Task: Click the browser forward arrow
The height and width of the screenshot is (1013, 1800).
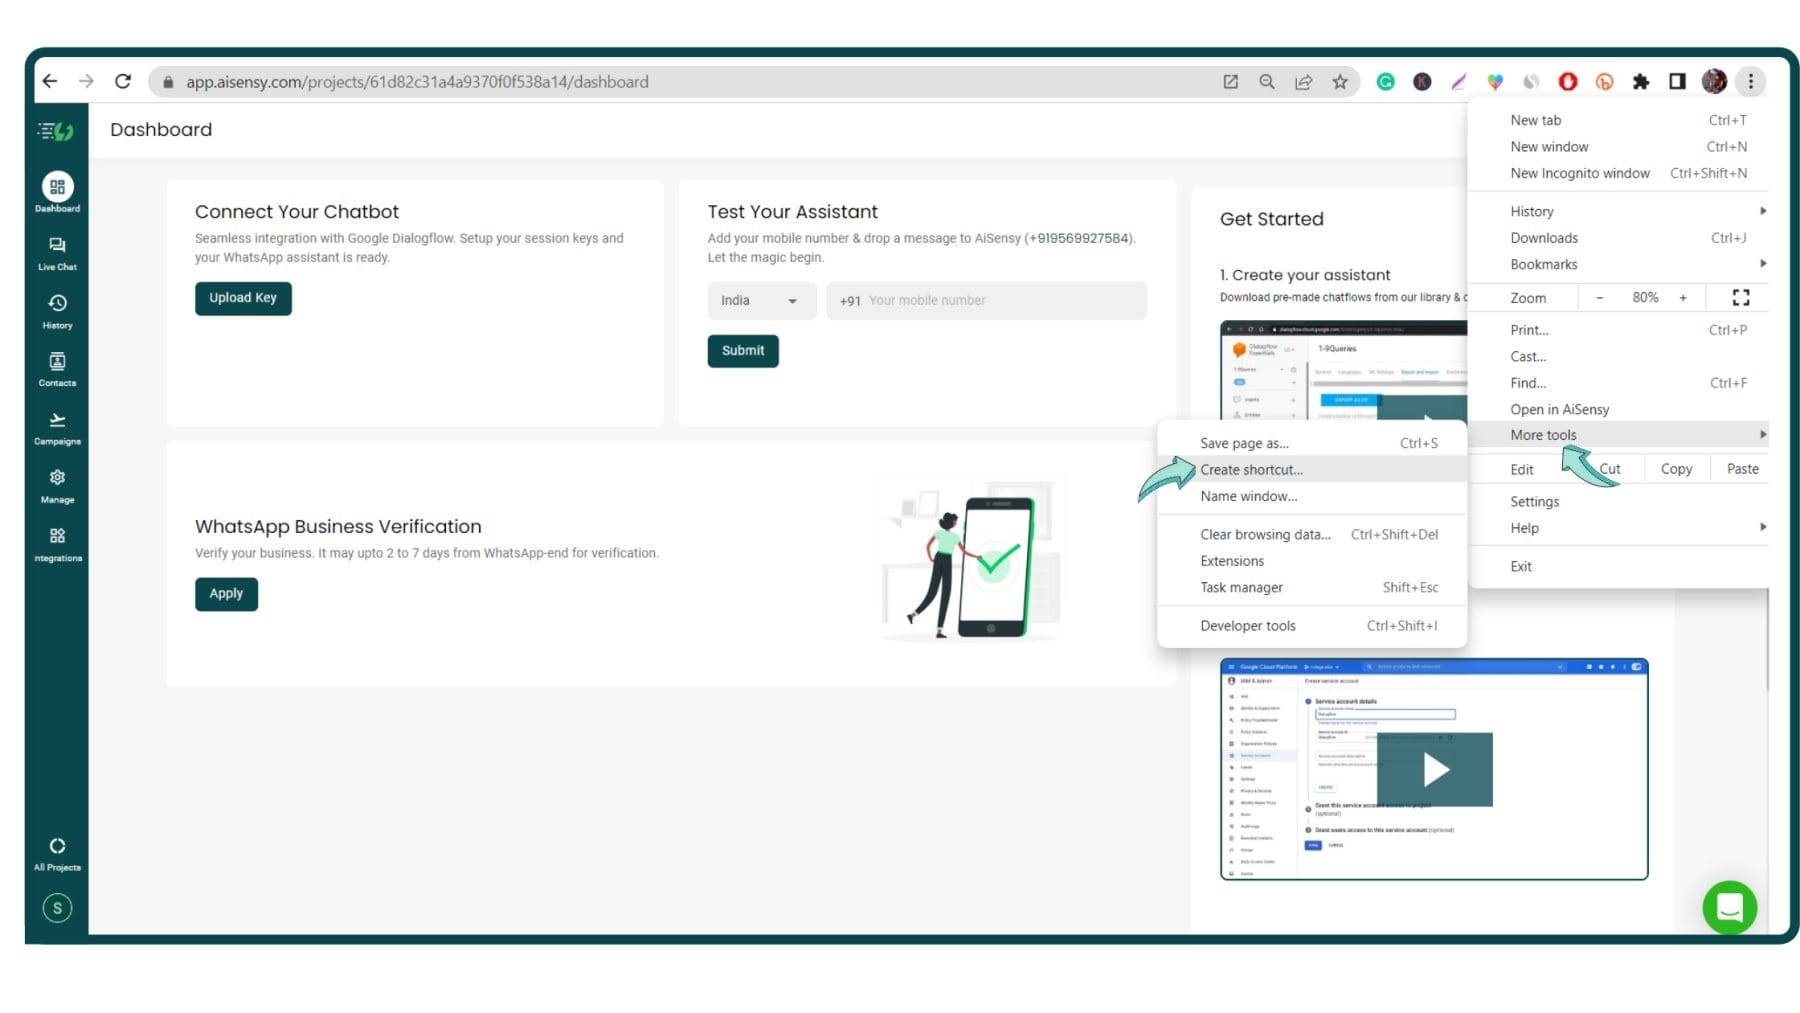Action: point(86,82)
